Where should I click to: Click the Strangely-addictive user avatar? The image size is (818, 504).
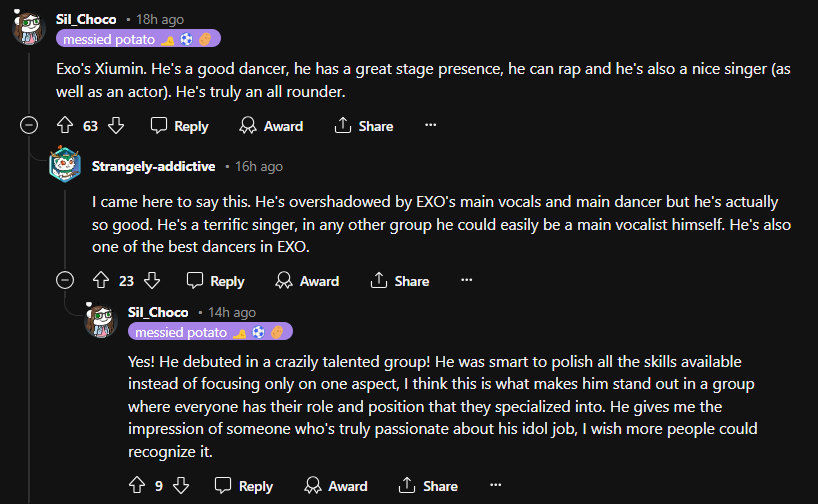coord(65,166)
